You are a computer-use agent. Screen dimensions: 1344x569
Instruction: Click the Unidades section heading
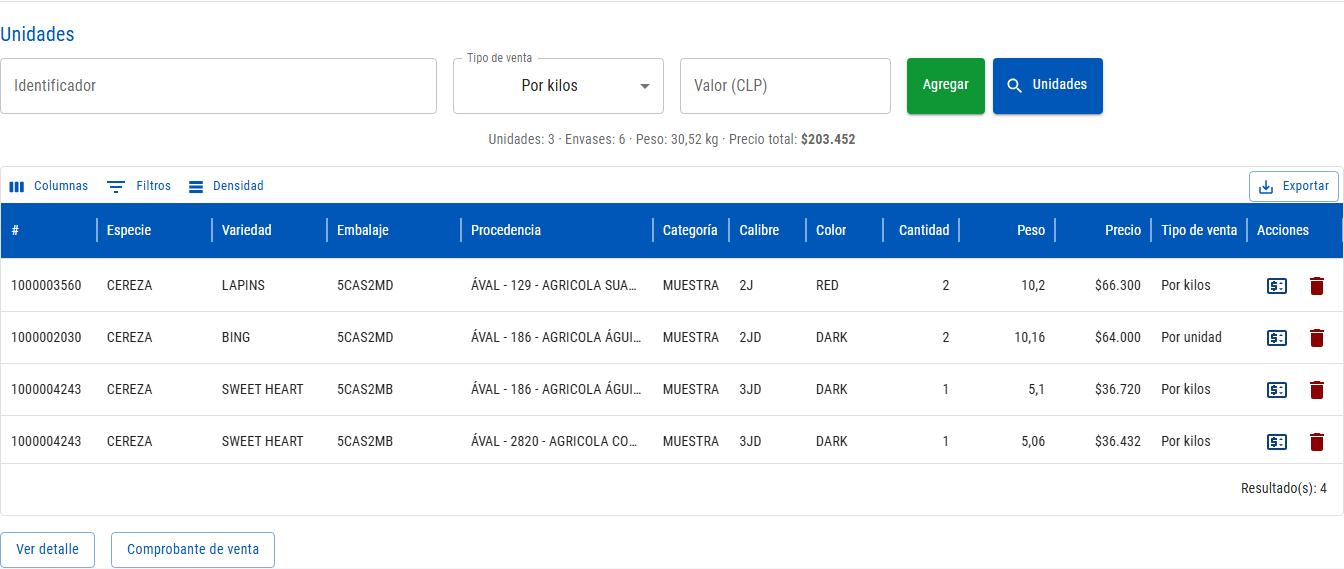pos(37,34)
